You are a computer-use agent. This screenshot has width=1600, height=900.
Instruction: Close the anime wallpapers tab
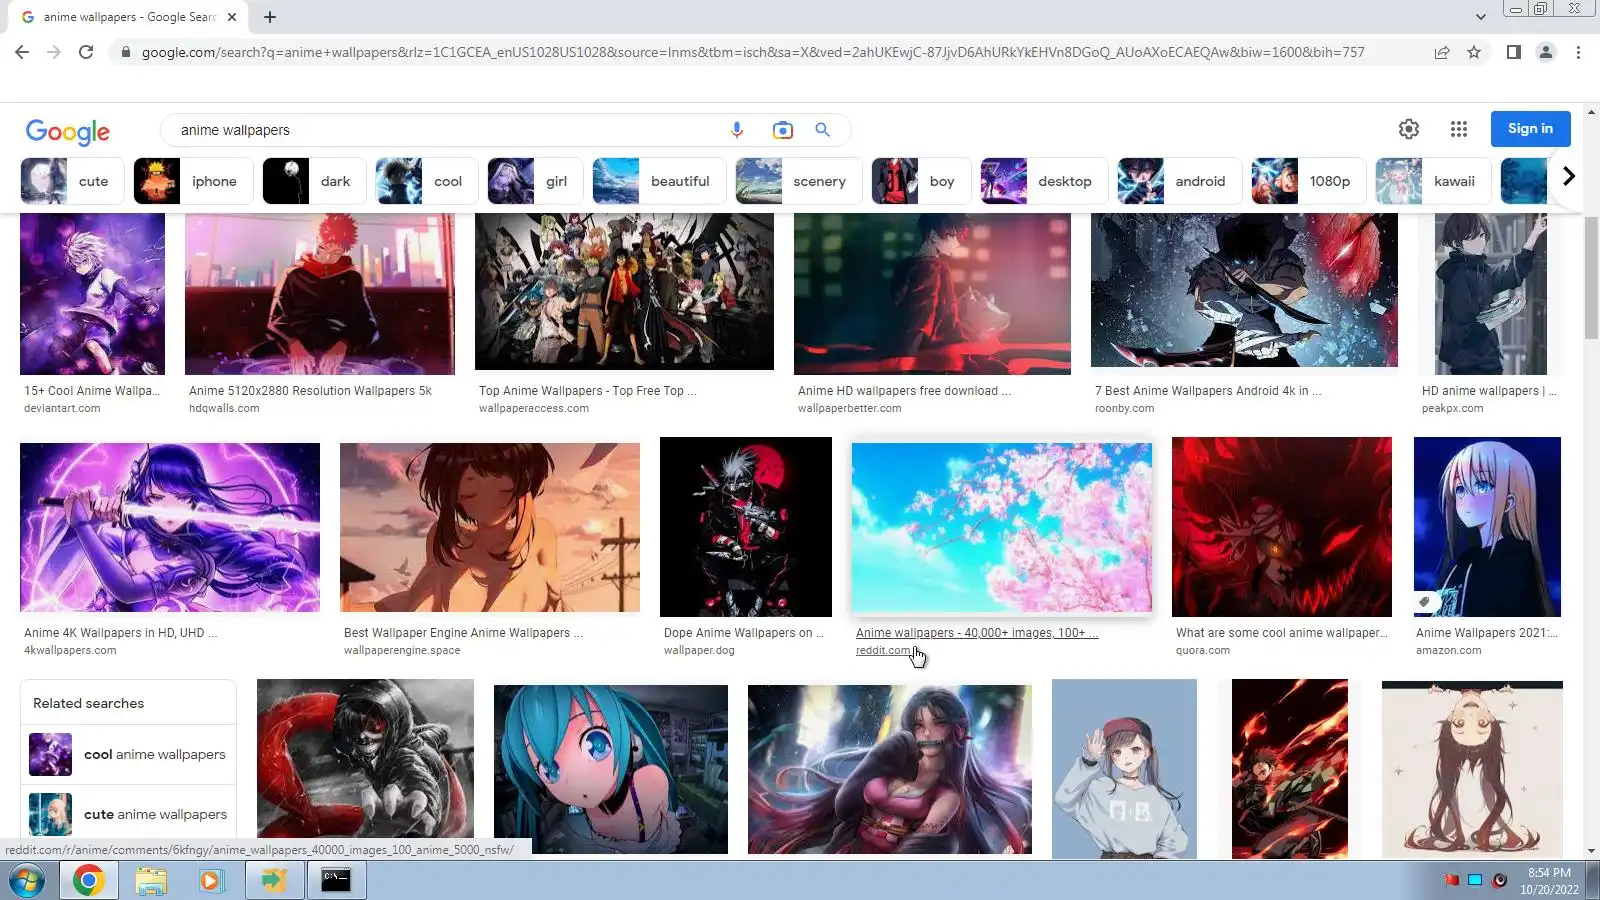tap(232, 17)
